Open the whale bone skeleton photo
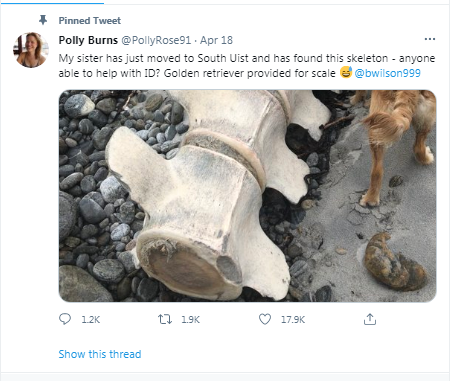459x381 pixels. coord(247,196)
